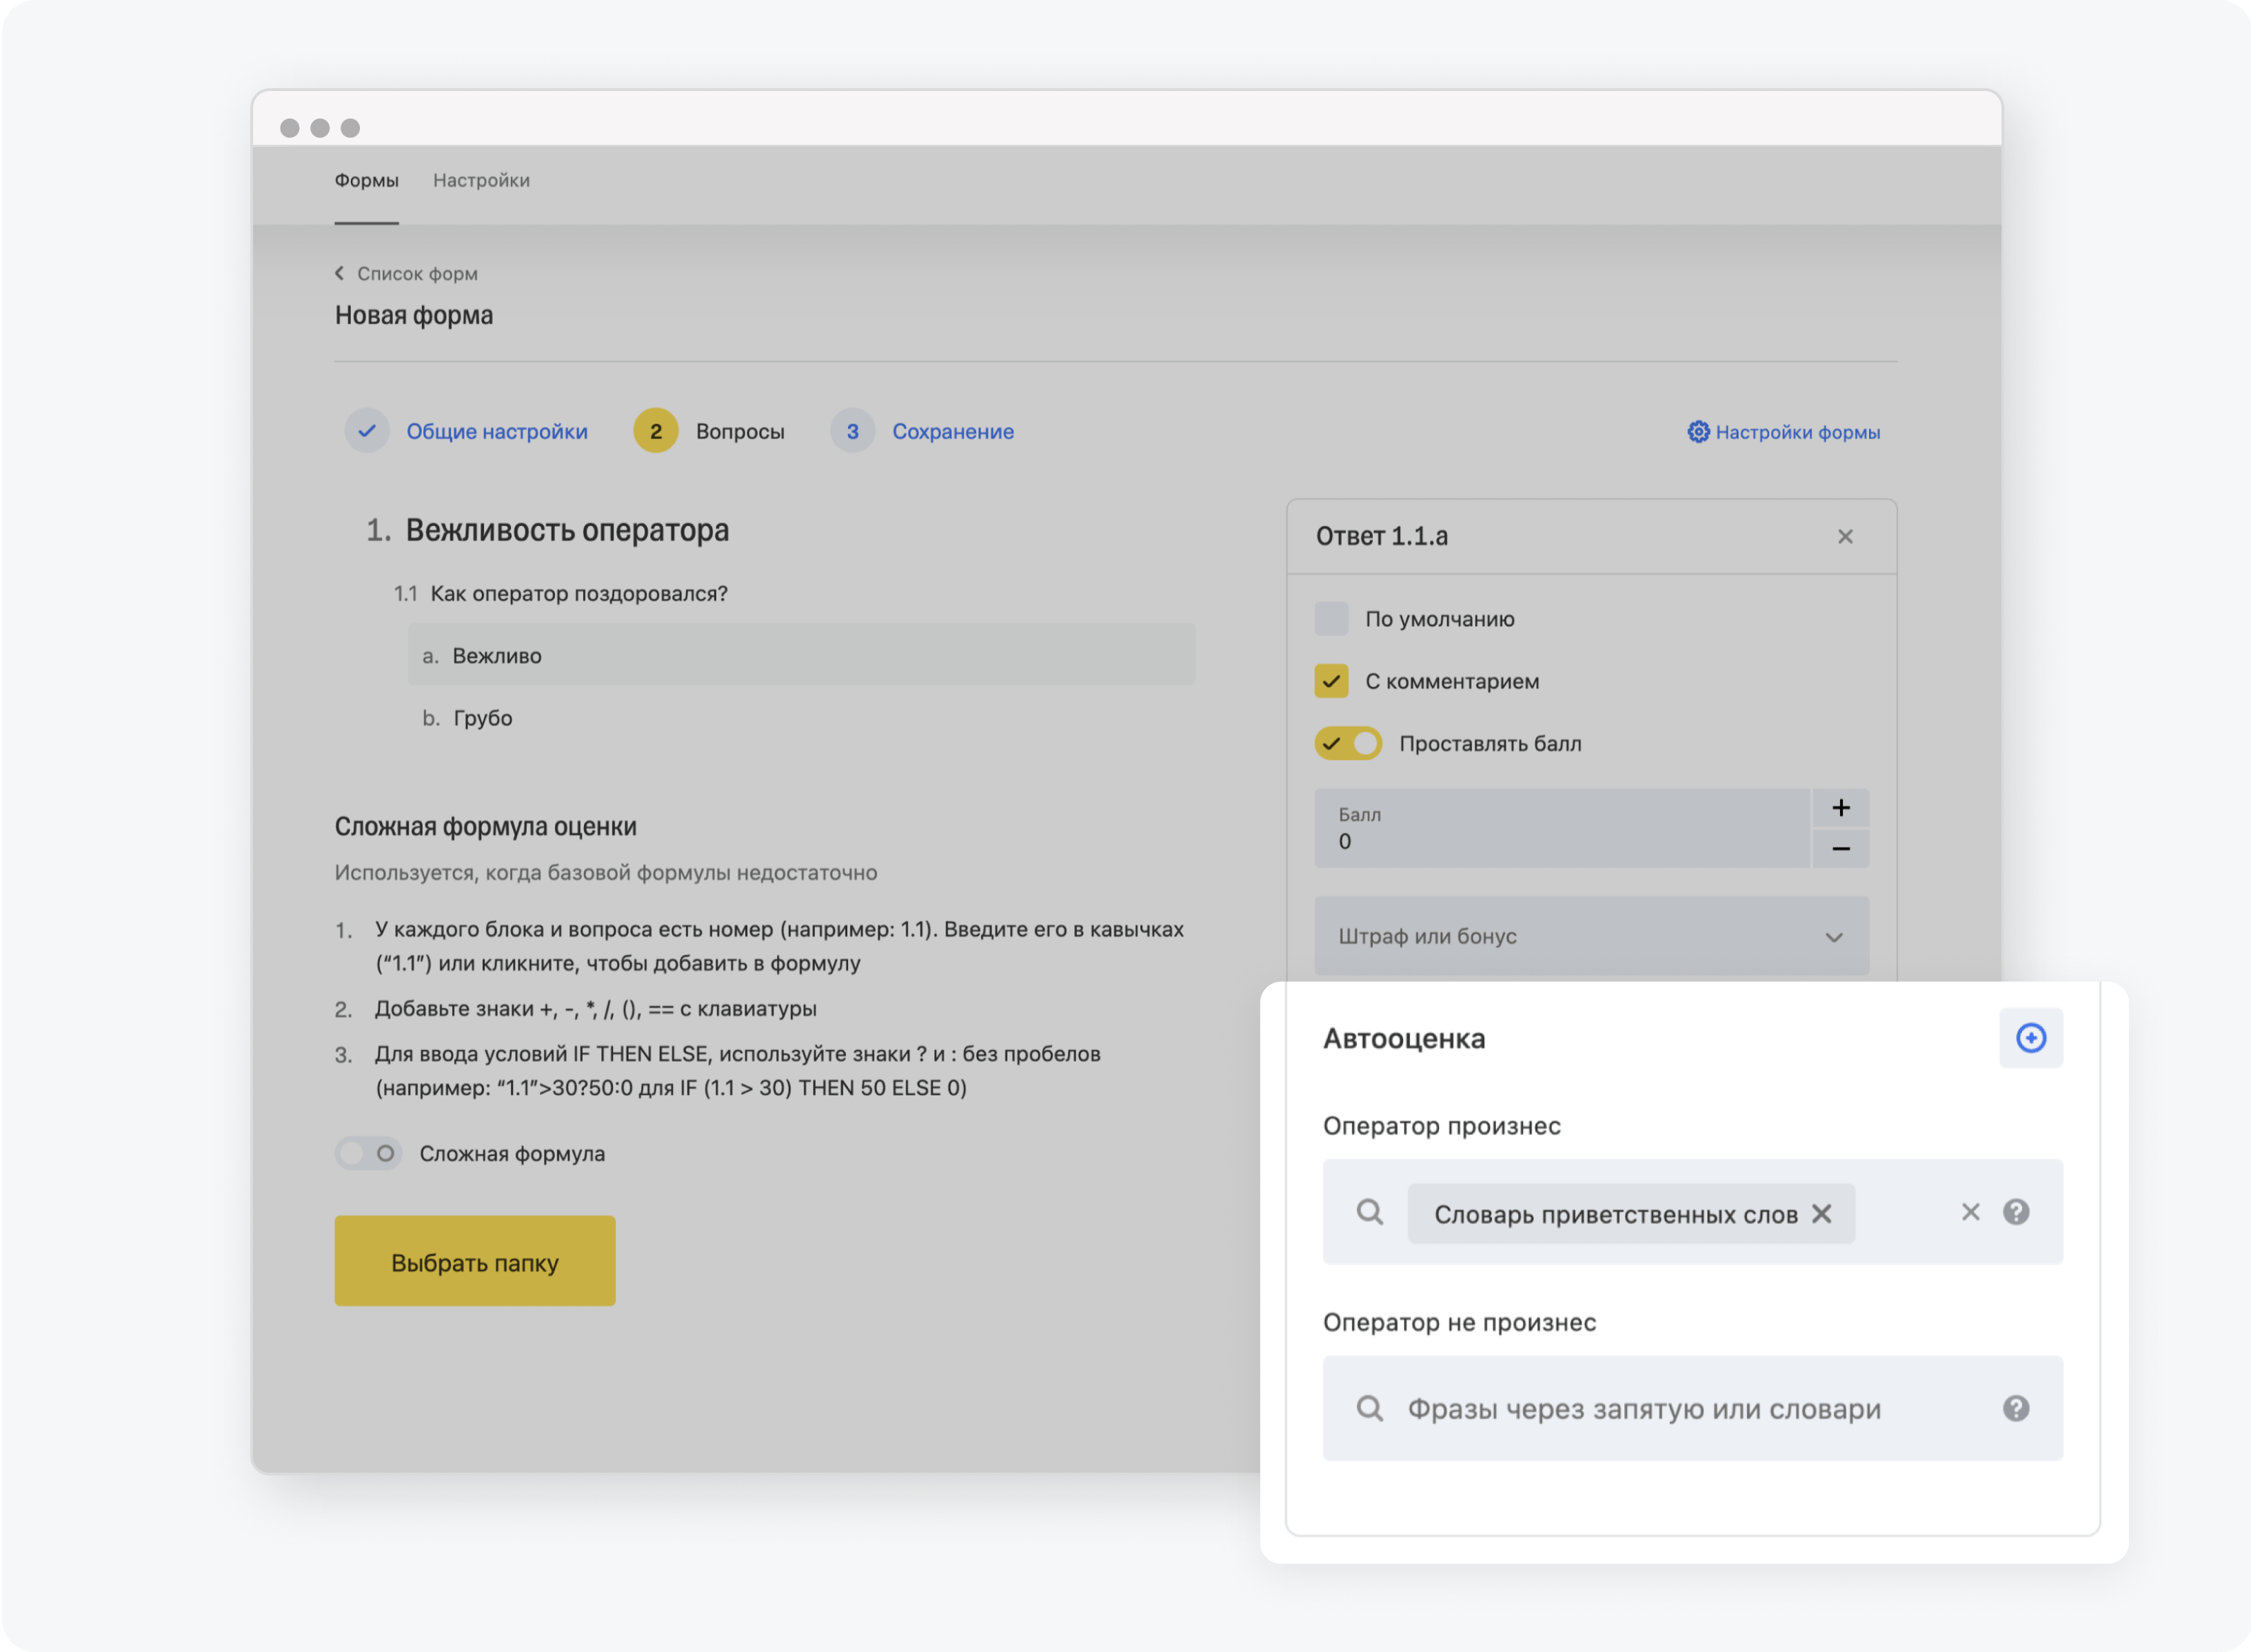Increase the Балл value with plus
The width and height of the screenshot is (2251, 1652).
pos(1840,808)
